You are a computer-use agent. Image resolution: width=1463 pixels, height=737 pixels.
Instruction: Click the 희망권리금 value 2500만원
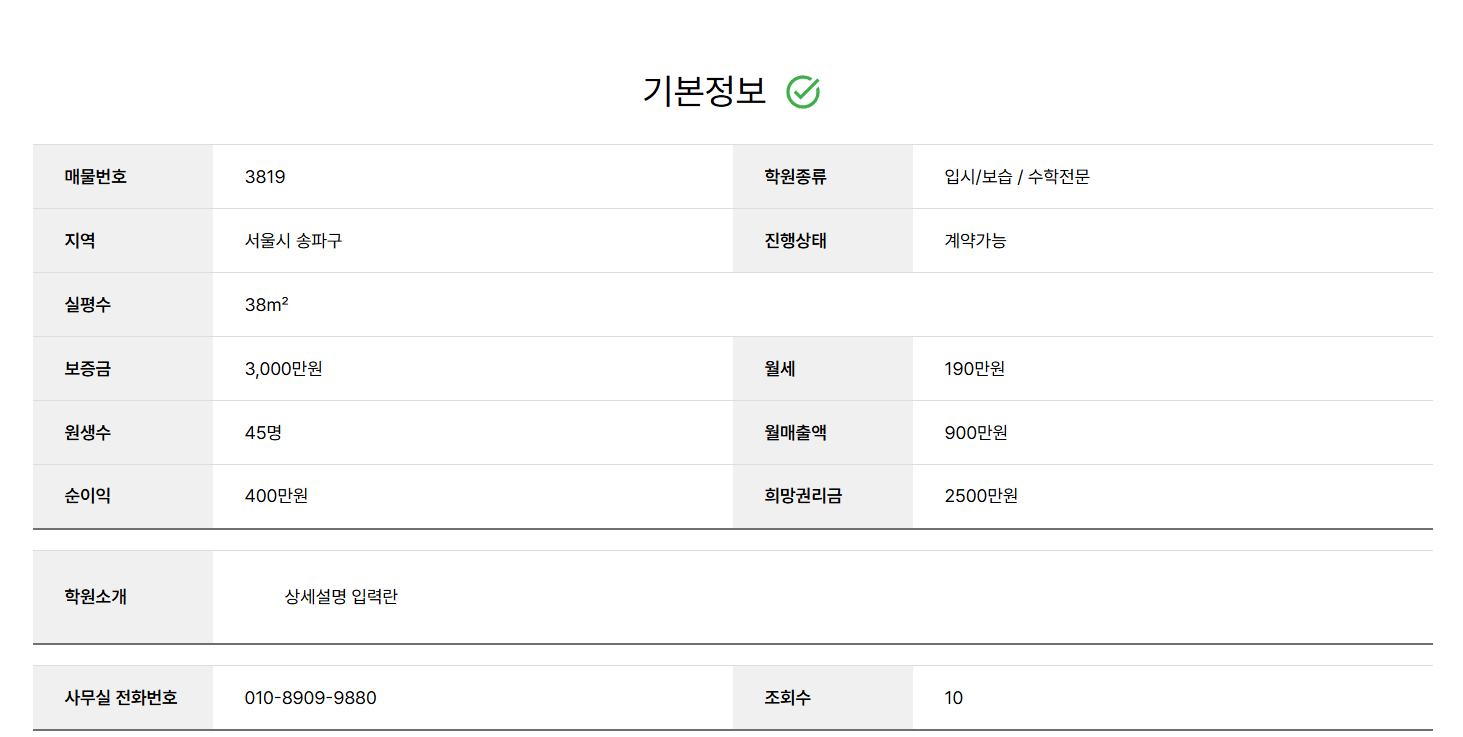(980, 496)
